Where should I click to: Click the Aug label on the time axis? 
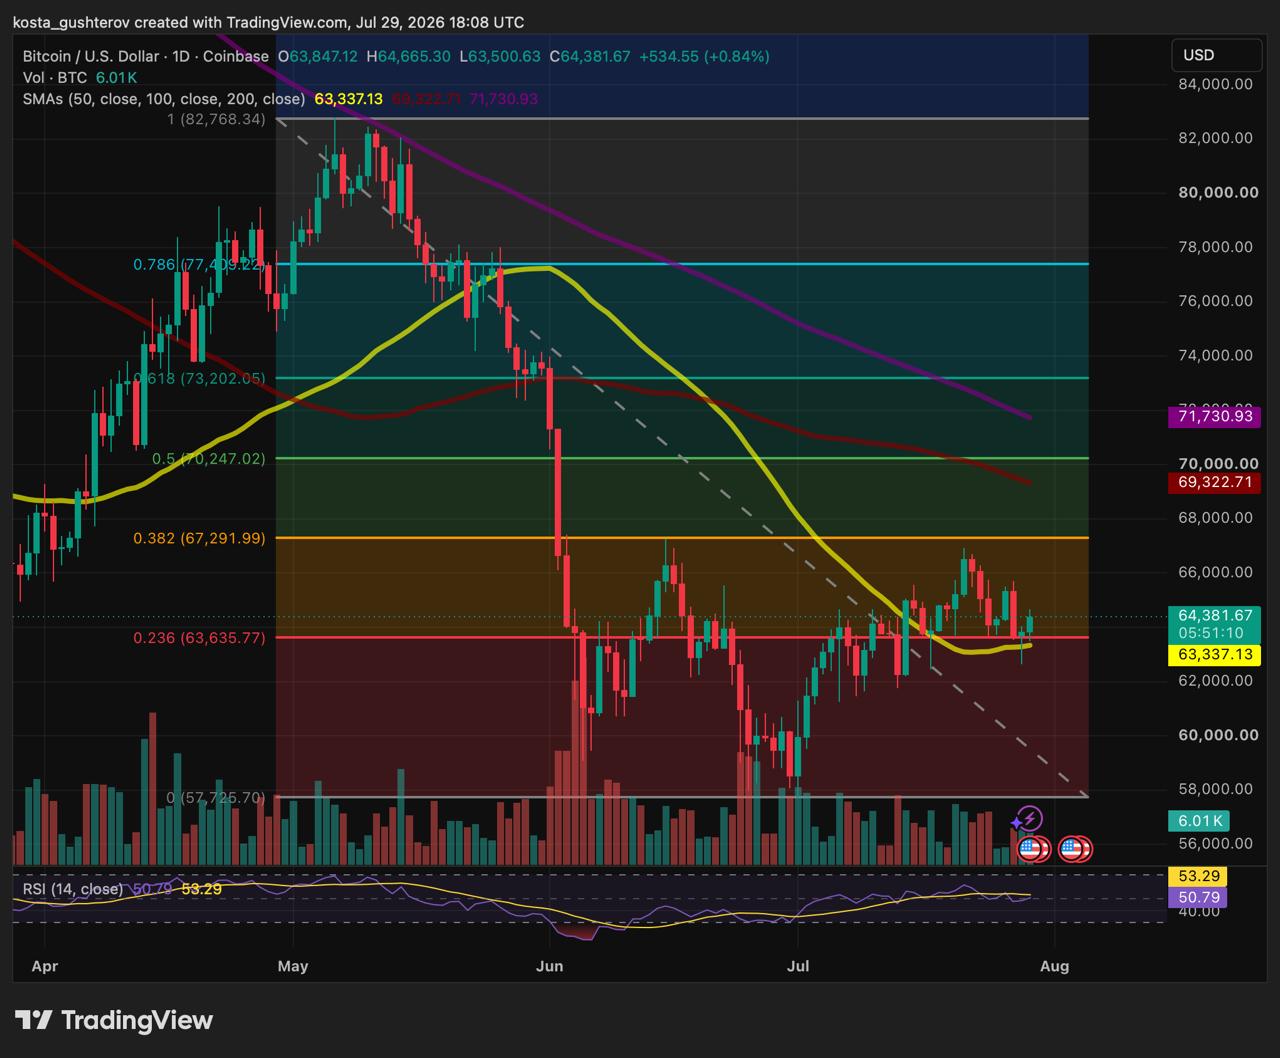[1054, 966]
